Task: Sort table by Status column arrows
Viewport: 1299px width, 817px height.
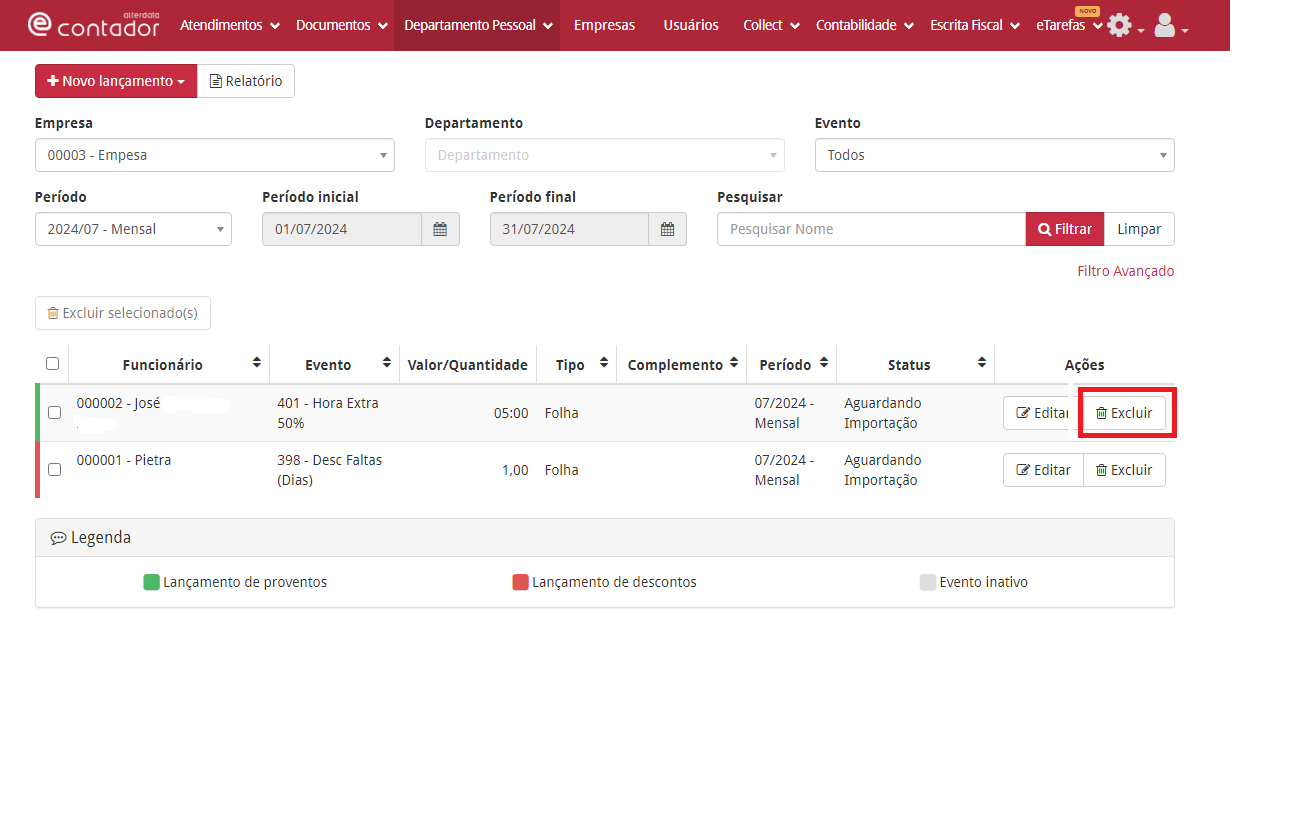Action: tap(982, 362)
